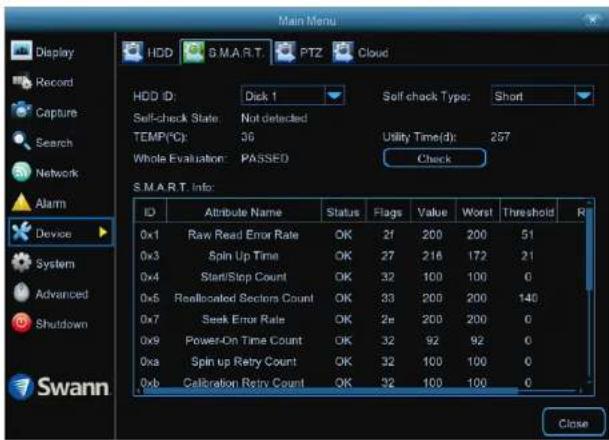Screen dimensions: 609x440
Task: Click the Record camera icon
Action: coord(22,81)
